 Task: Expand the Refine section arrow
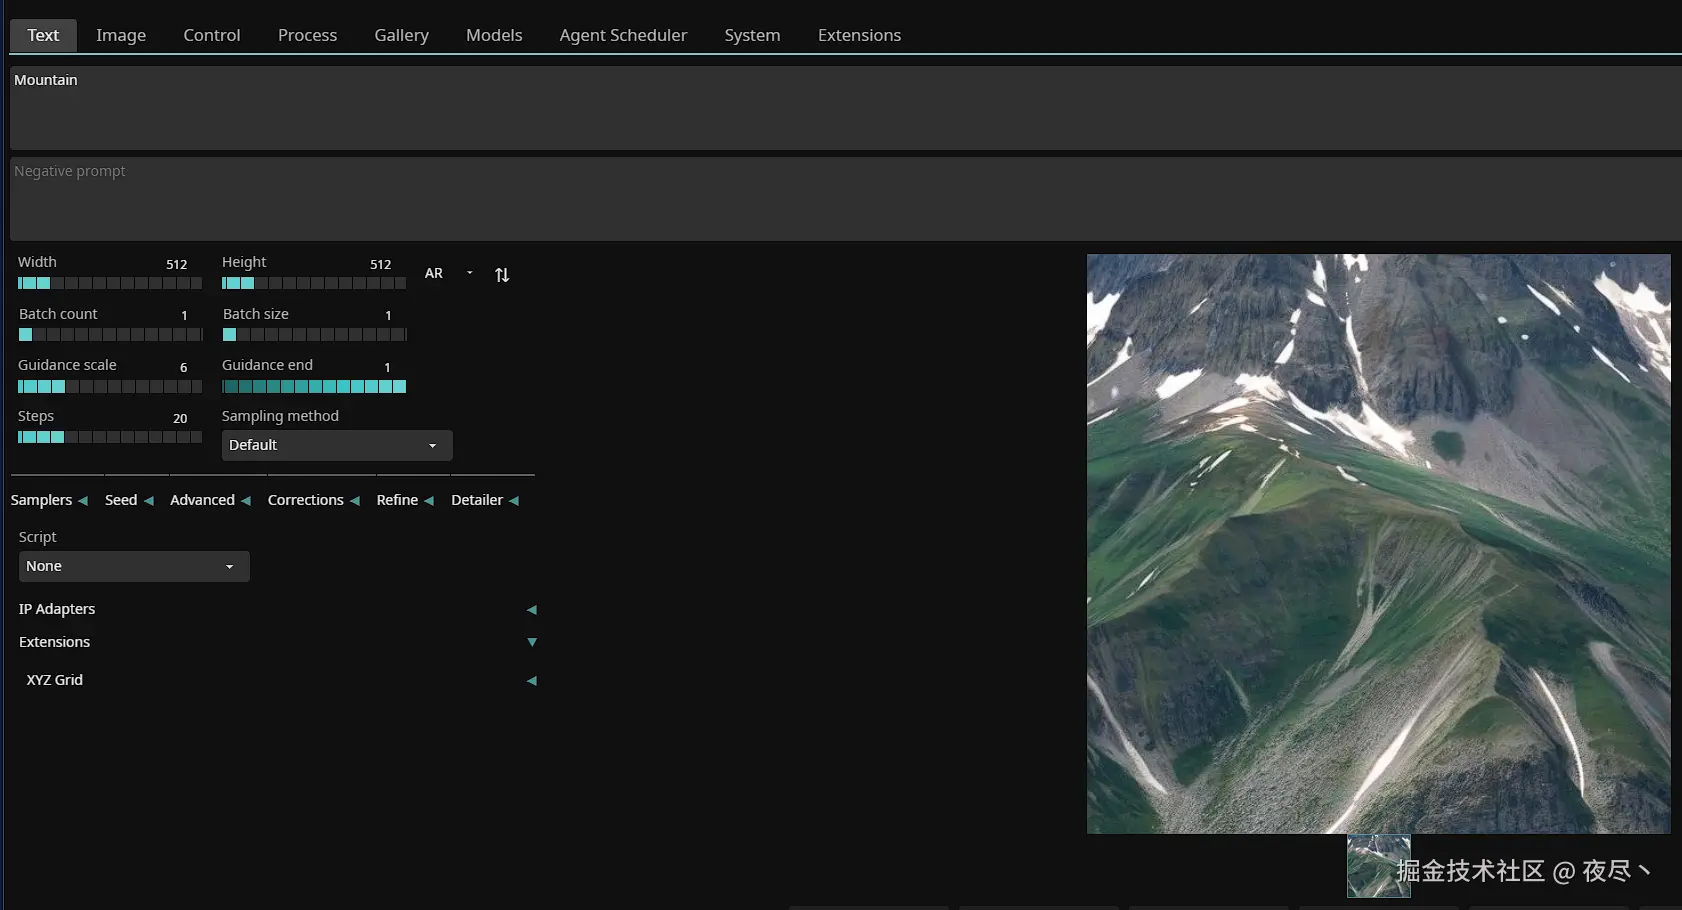pyautogui.click(x=429, y=501)
